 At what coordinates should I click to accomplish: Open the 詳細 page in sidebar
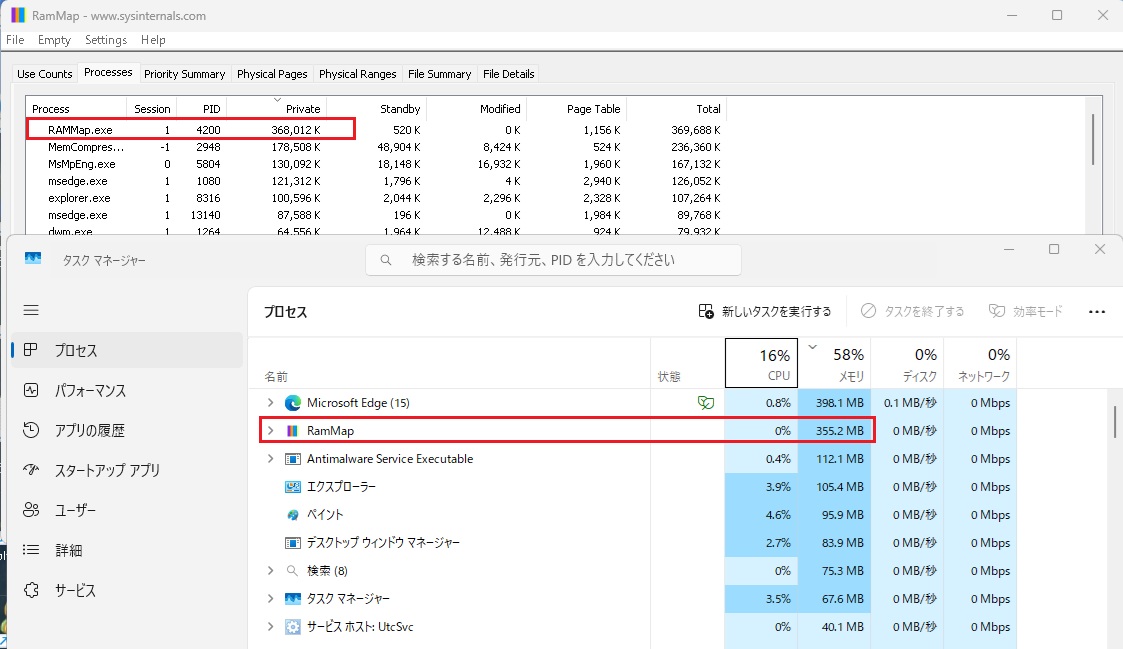127,550
